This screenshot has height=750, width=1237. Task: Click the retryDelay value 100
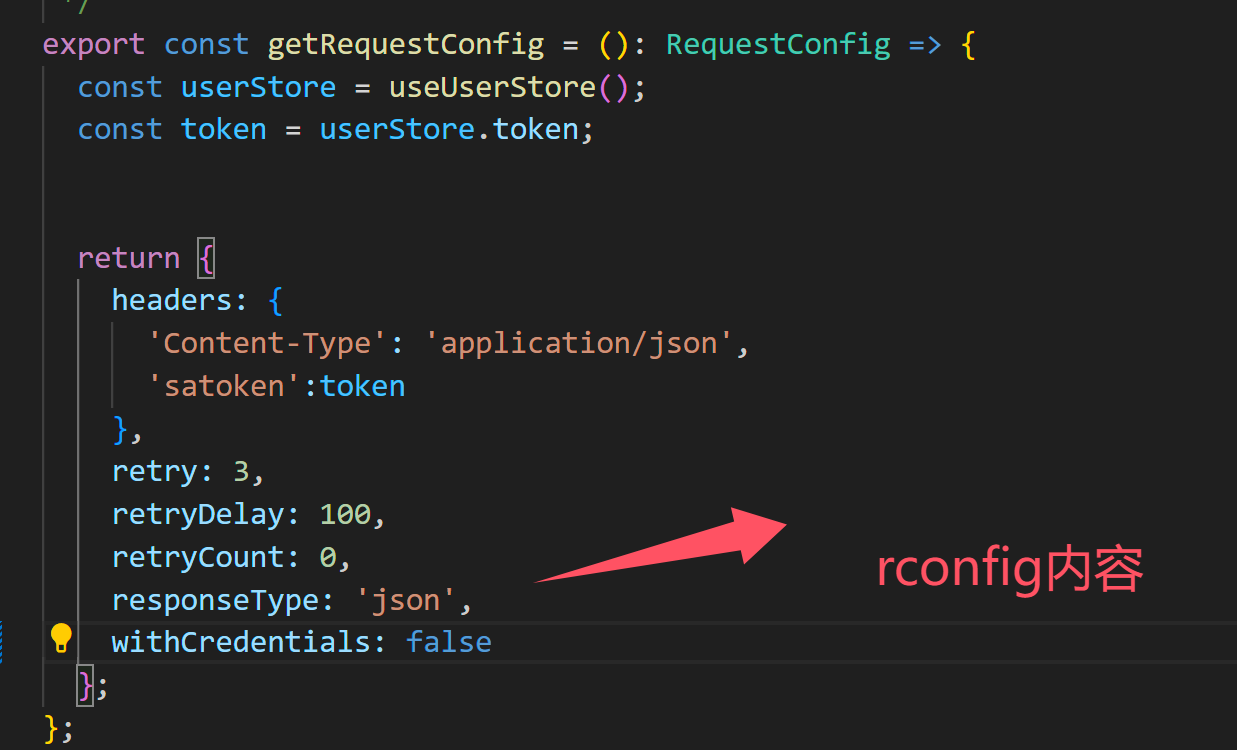coord(345,514)
